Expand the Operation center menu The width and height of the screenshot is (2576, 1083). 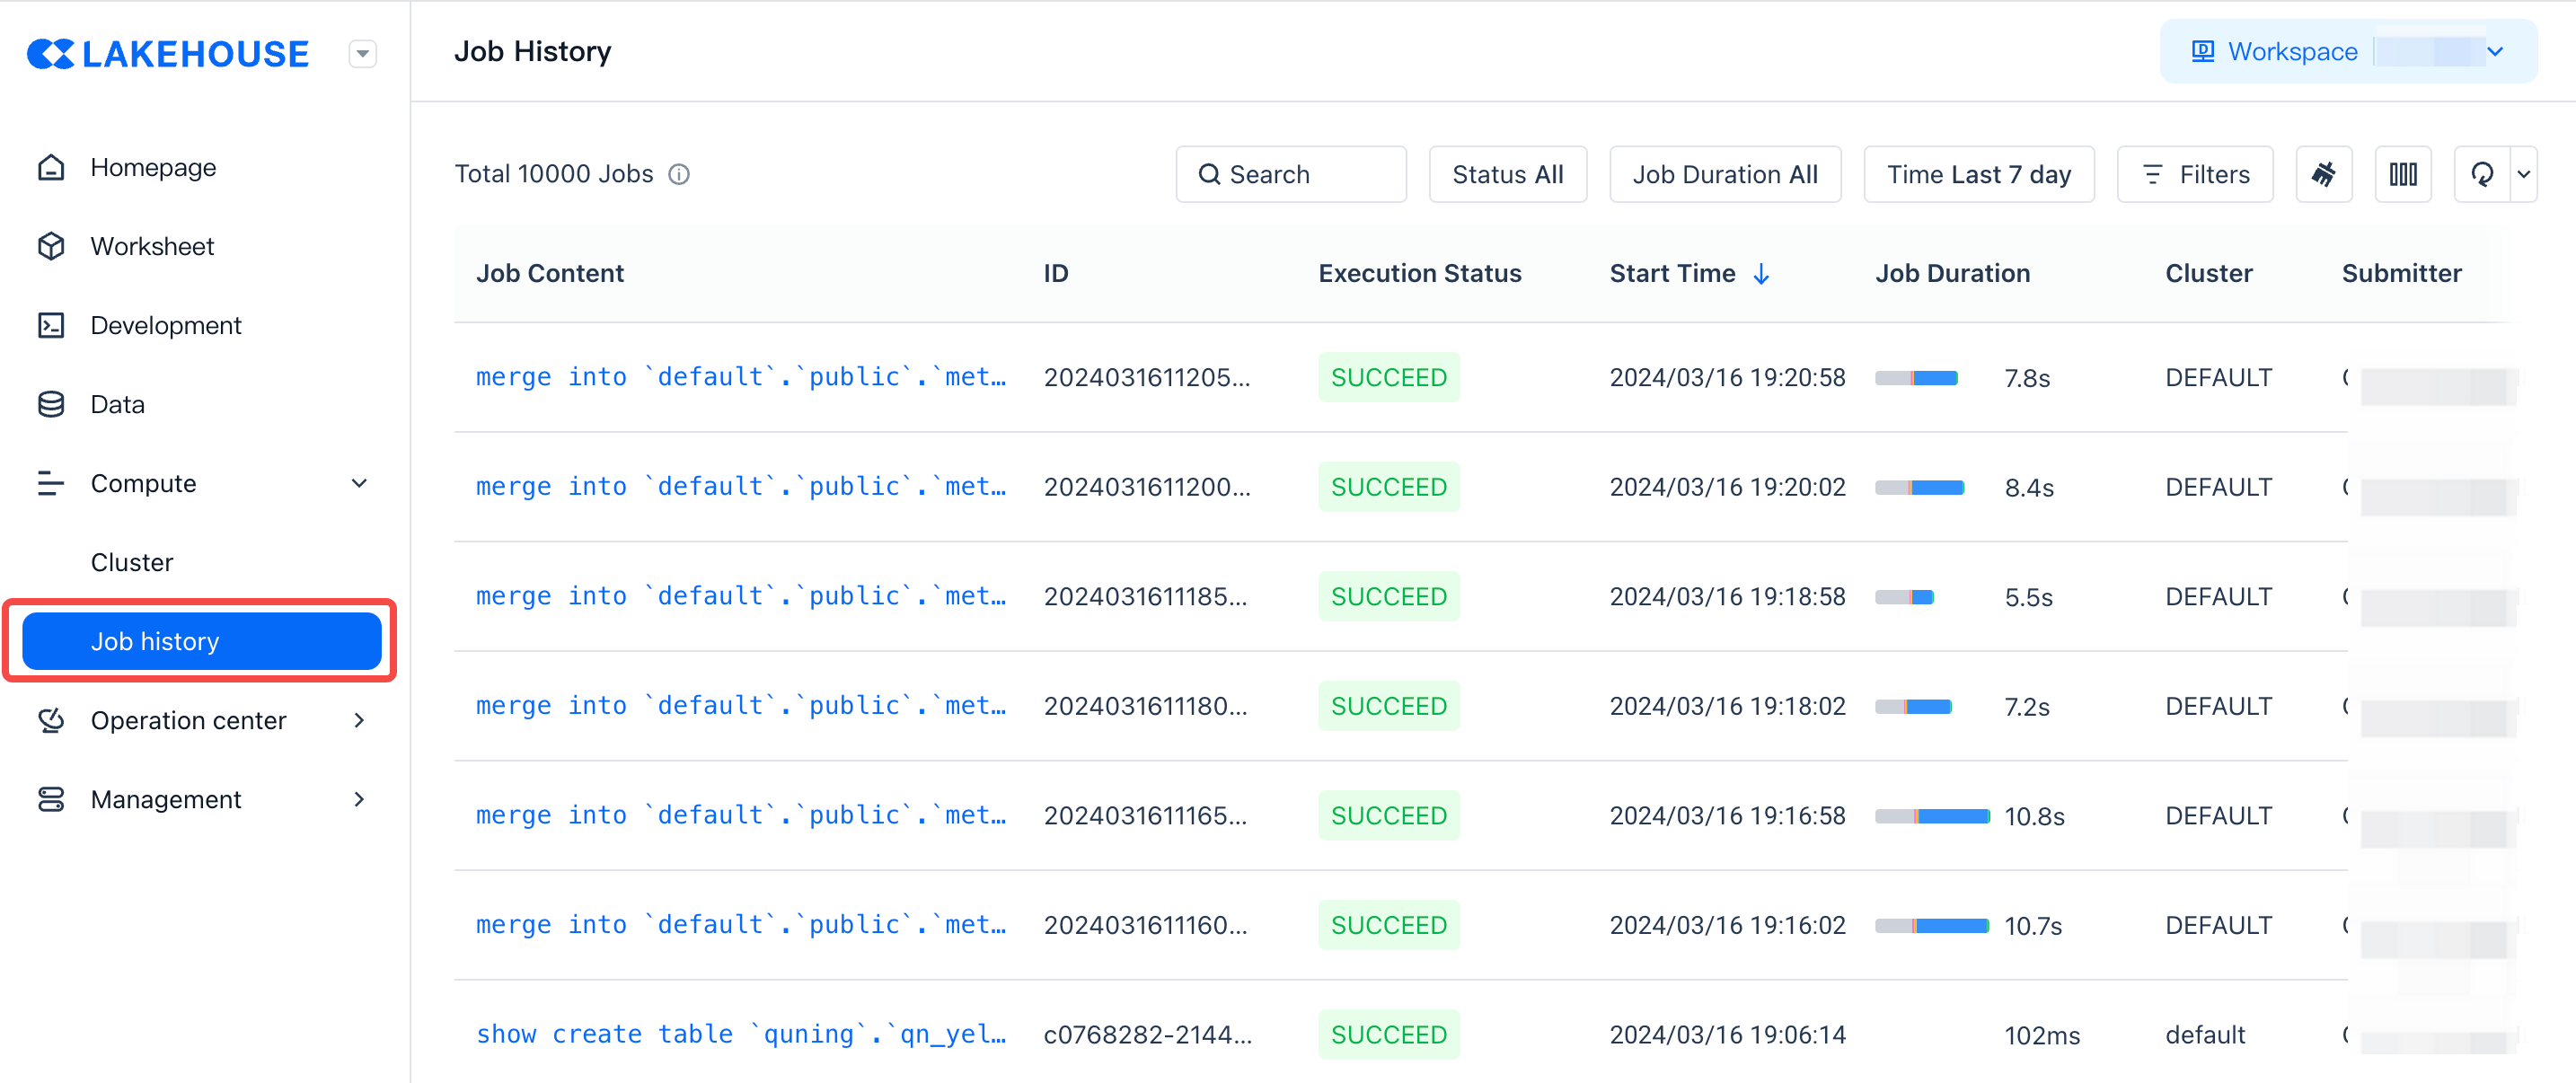(x=359, y=720)
